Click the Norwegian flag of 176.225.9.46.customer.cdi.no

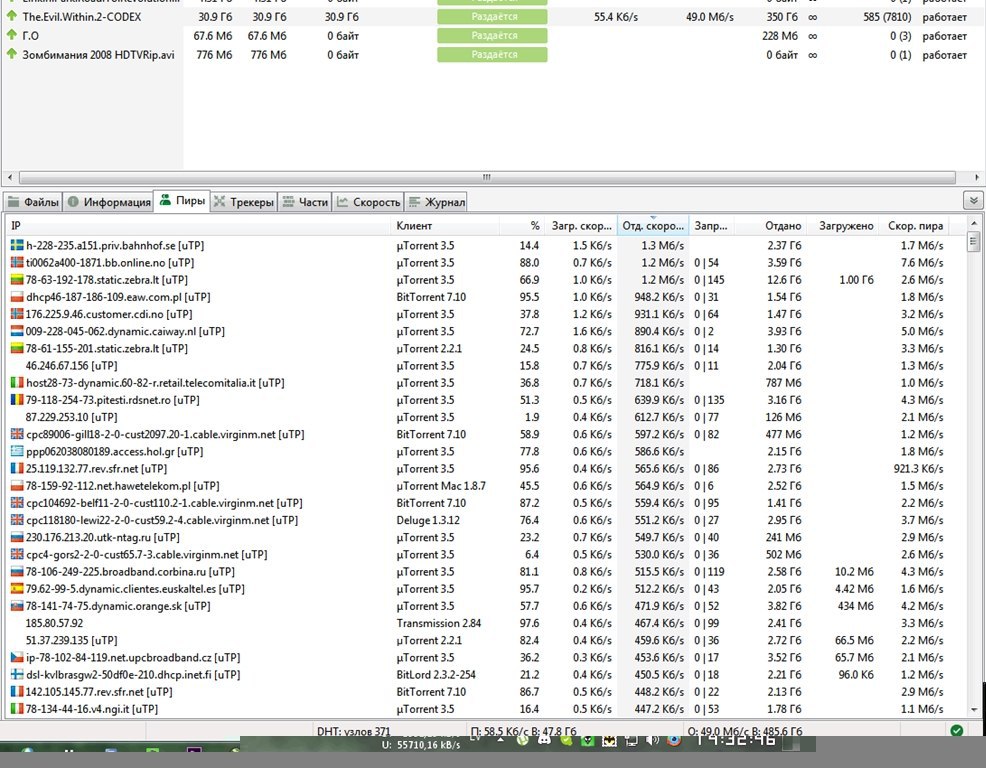(17, 314)
